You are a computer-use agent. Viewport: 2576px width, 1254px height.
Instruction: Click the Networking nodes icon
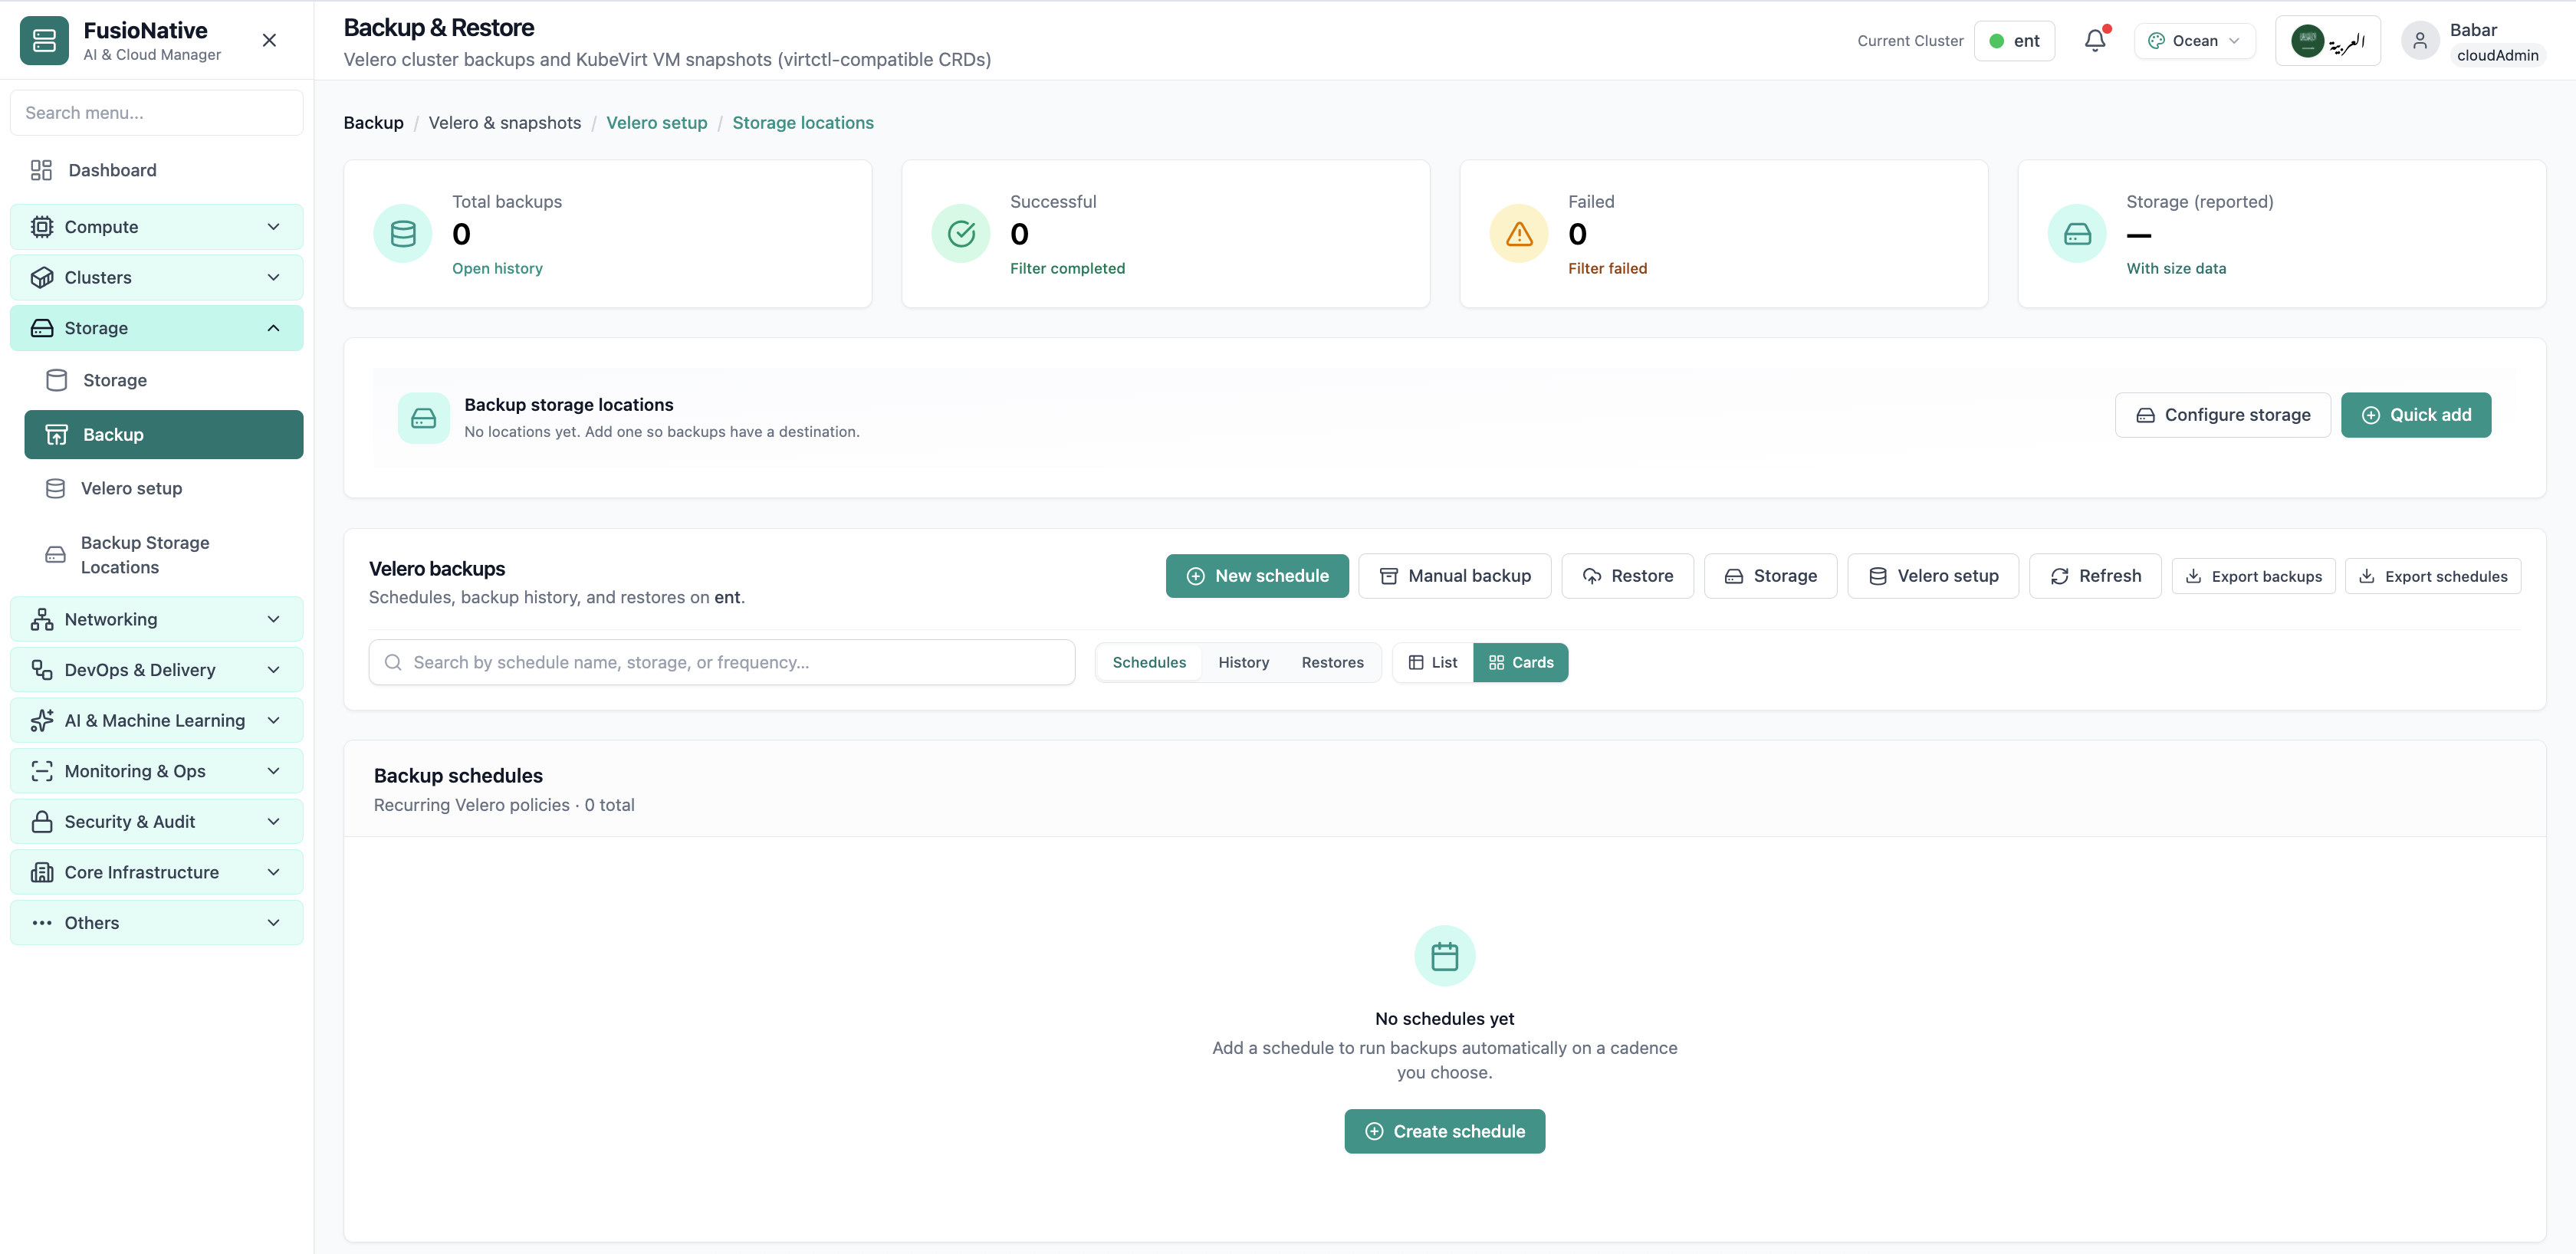tap(41, 619)
